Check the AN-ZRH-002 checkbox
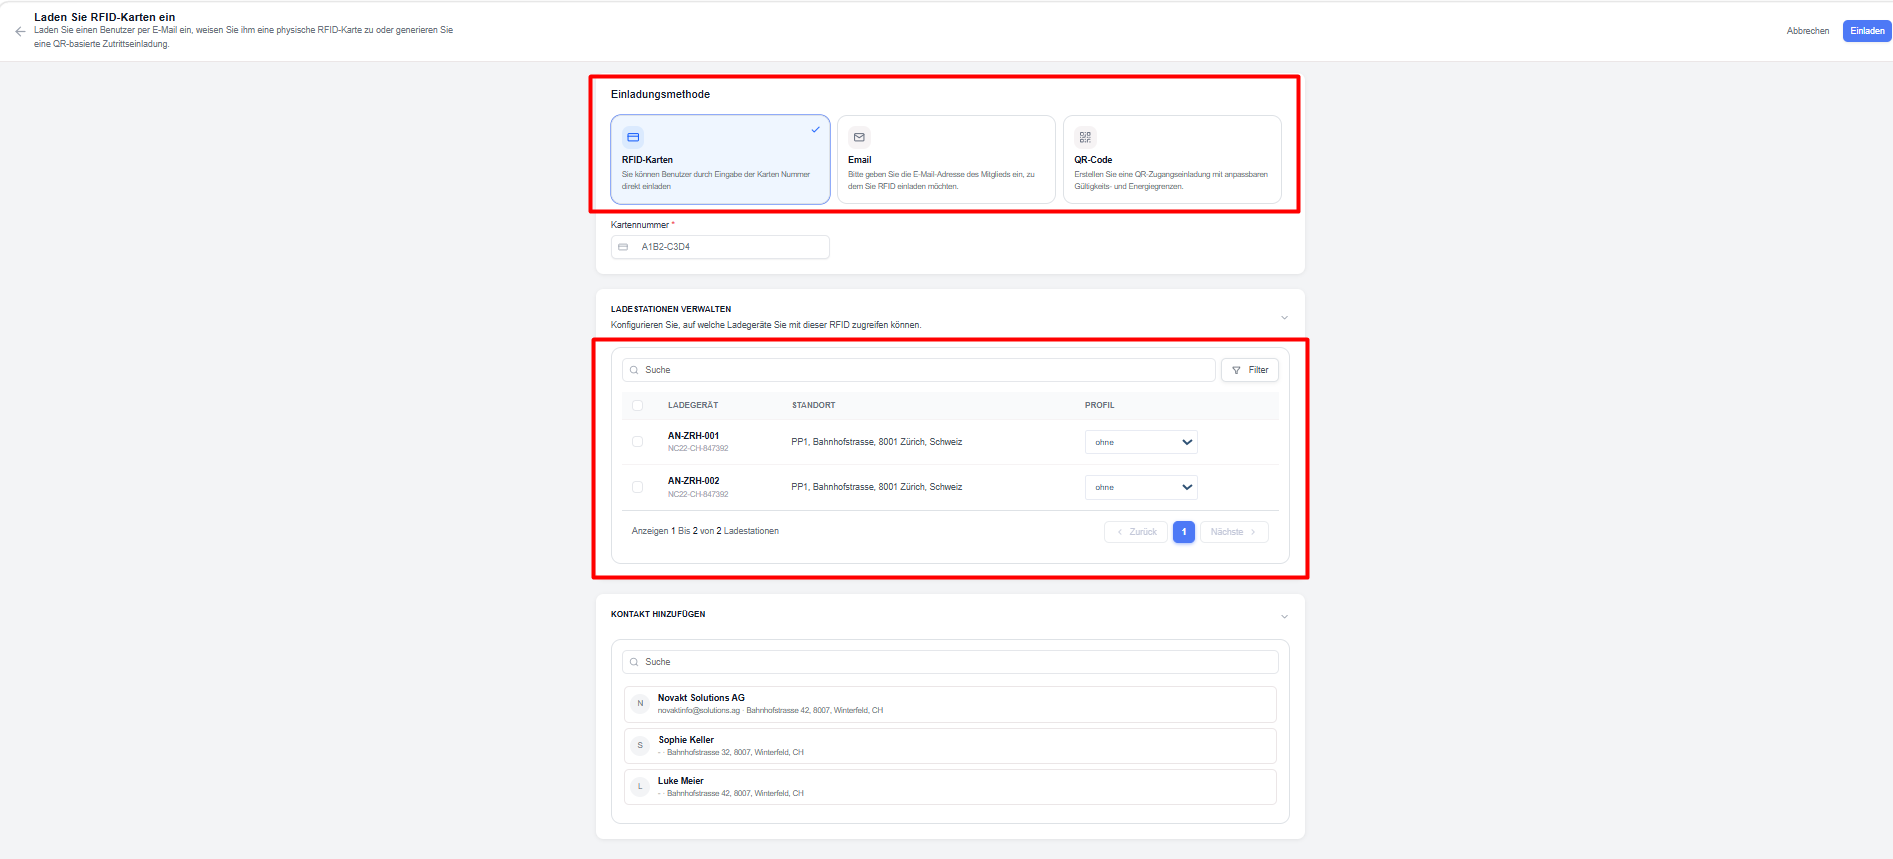 pos(637,487)
